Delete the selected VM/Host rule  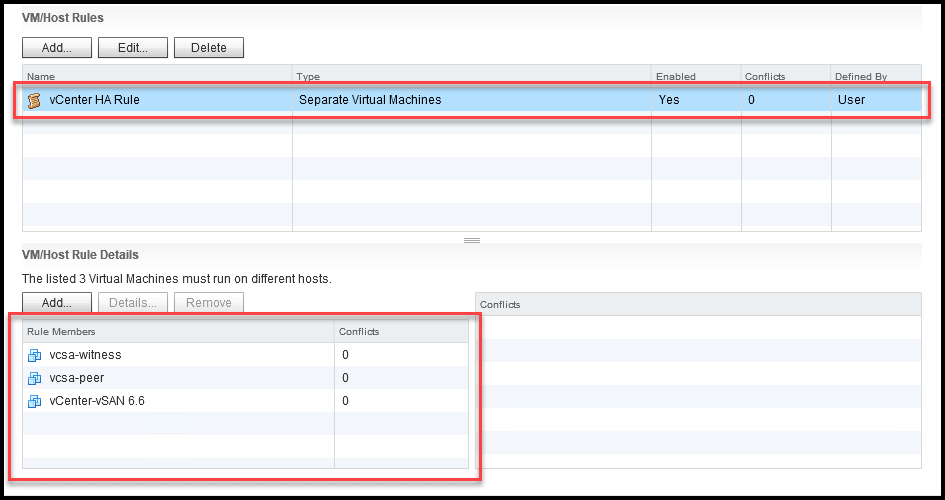(209, 48)
